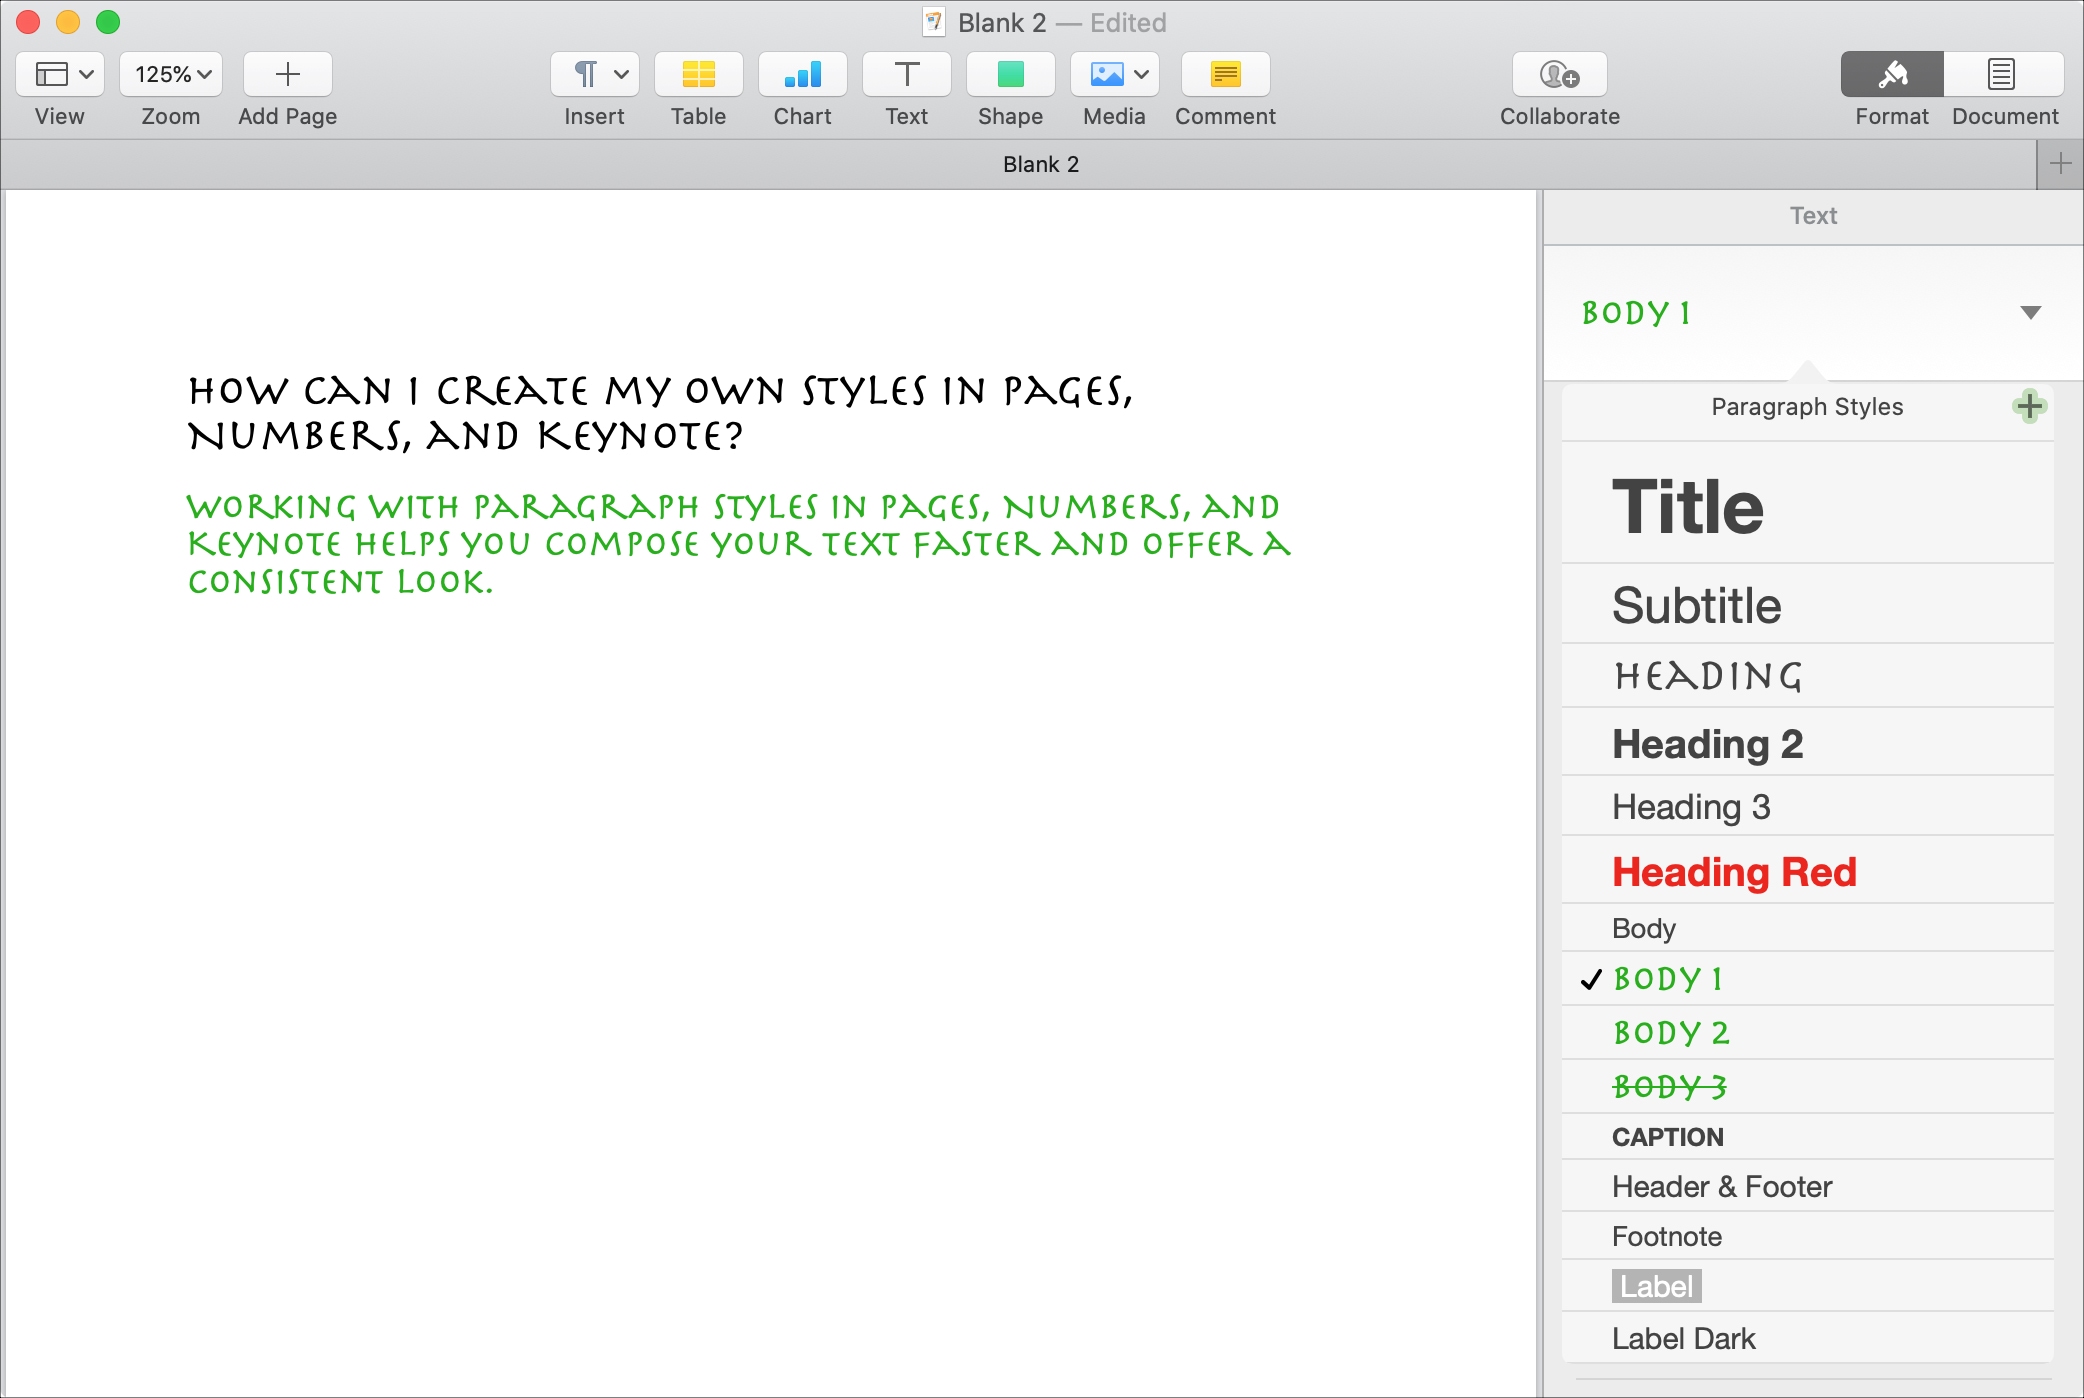This screenshot has height=1398, width=2084.
Task: Click the Collaborate icon
Action: [x=1560, y=74]
